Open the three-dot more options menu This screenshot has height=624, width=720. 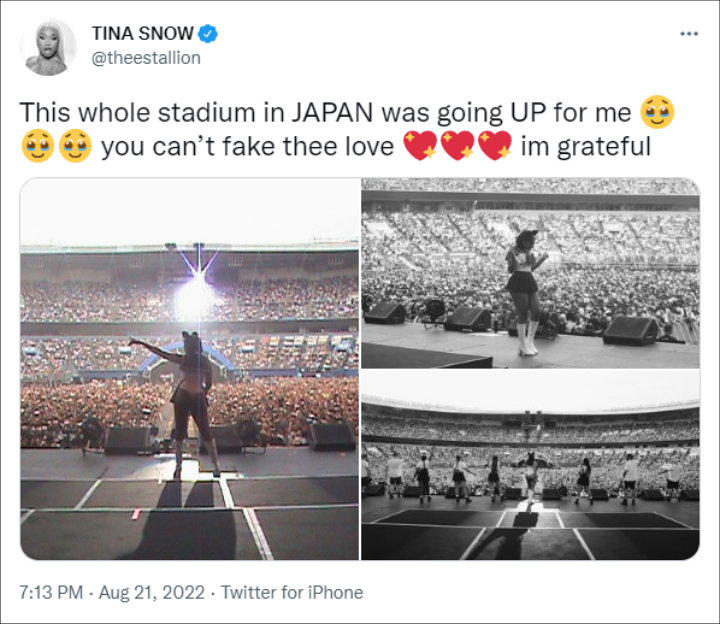[689, 34]
